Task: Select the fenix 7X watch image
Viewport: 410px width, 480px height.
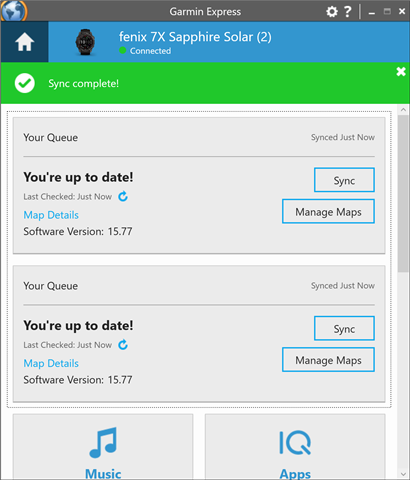Action: 85,42
